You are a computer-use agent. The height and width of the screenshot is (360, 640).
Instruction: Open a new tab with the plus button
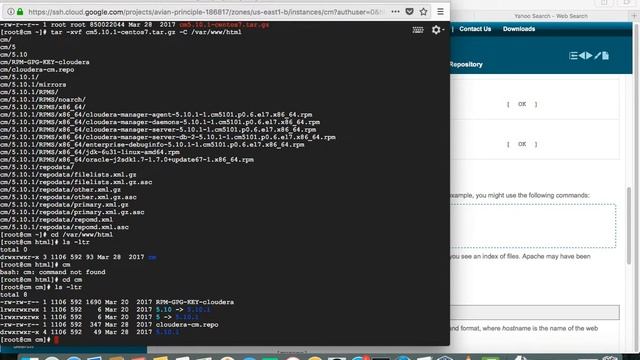635,16
